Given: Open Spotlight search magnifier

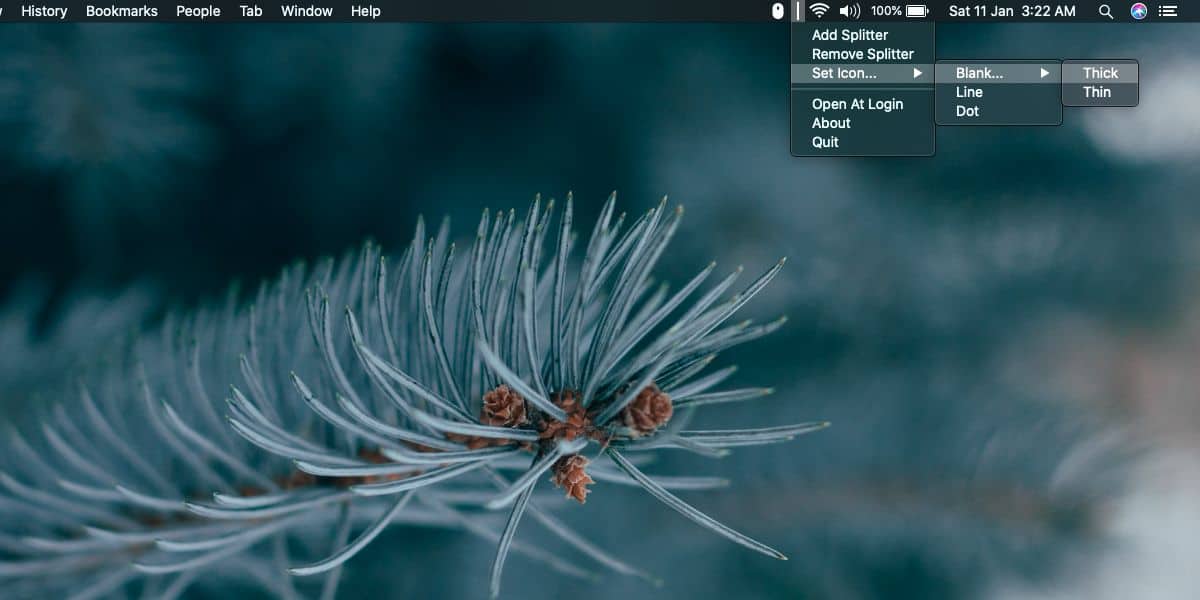Looking at the screenshot, I should (1106, 11).
